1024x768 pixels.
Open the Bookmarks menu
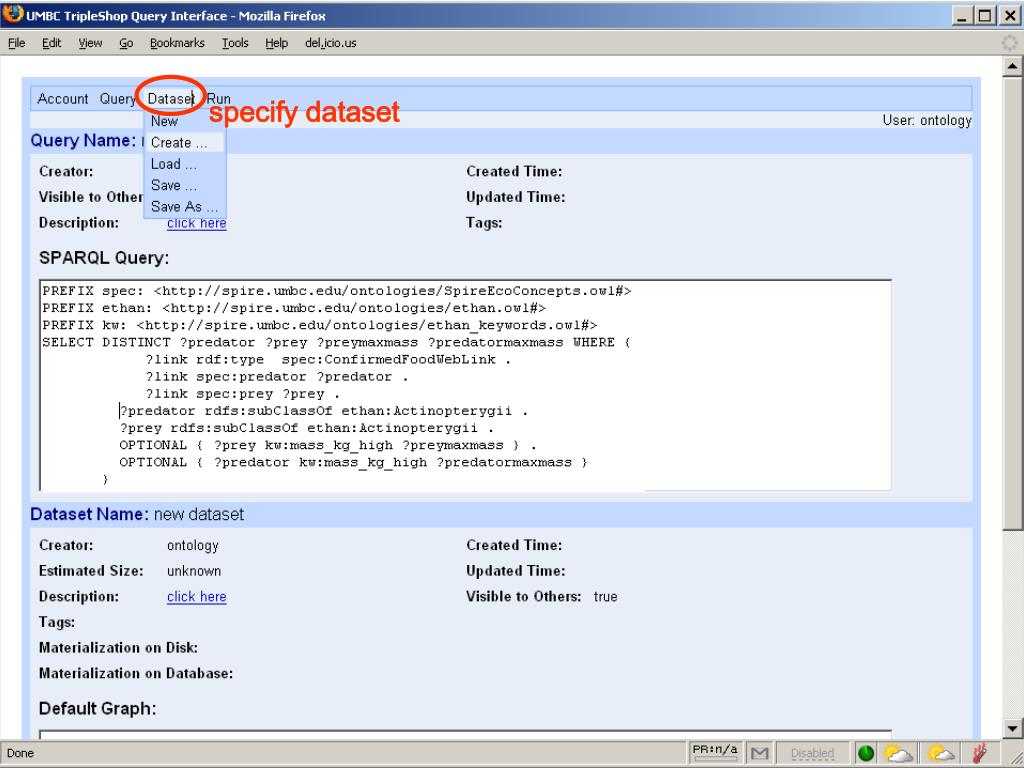(x=177, y=43)
